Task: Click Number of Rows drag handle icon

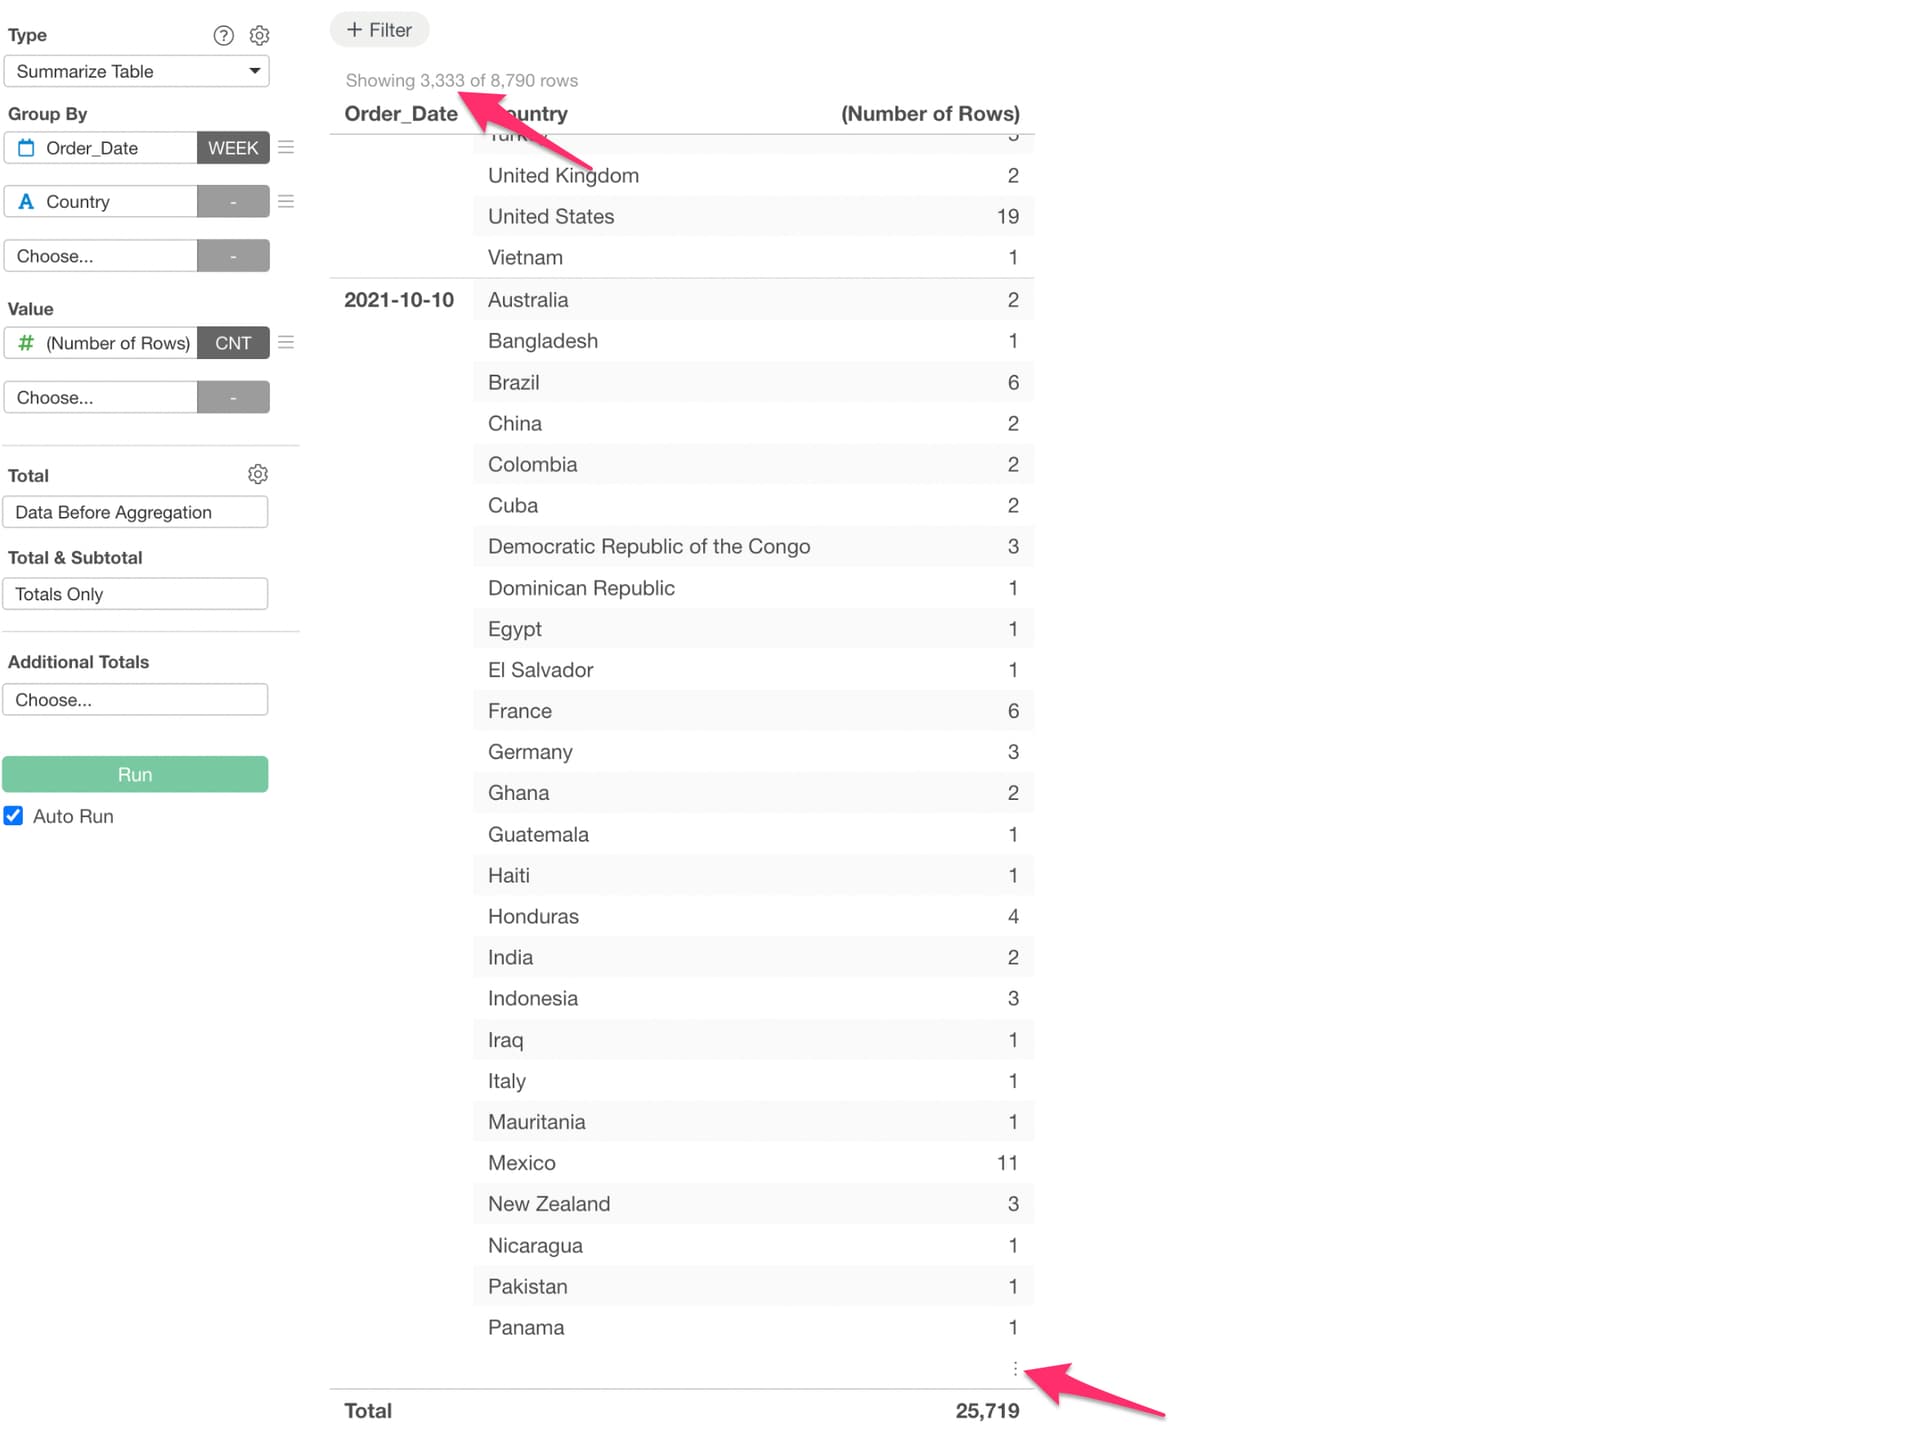Action: coord(286,343)
